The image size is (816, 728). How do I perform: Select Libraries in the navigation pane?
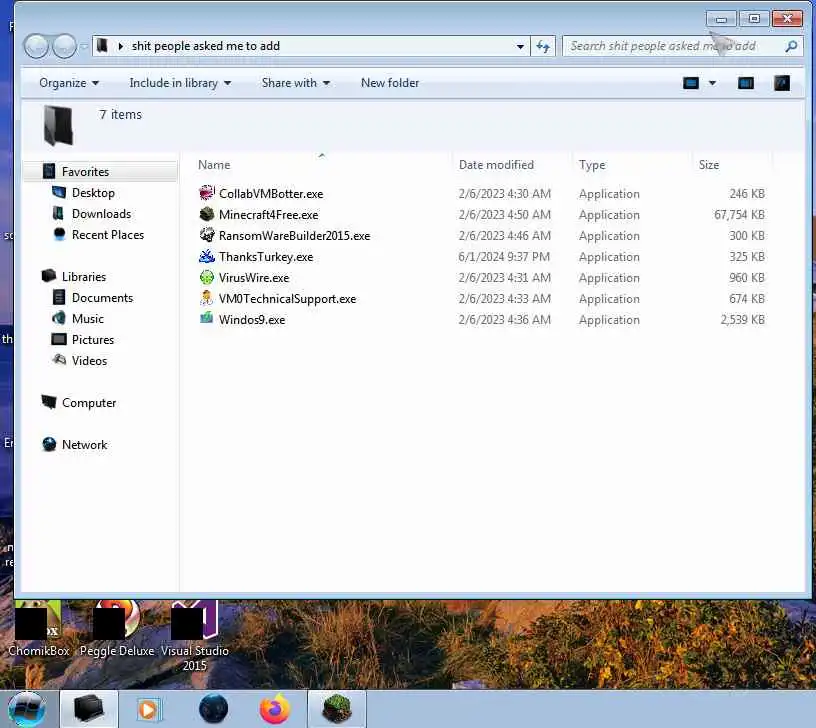tap(83, 277)
